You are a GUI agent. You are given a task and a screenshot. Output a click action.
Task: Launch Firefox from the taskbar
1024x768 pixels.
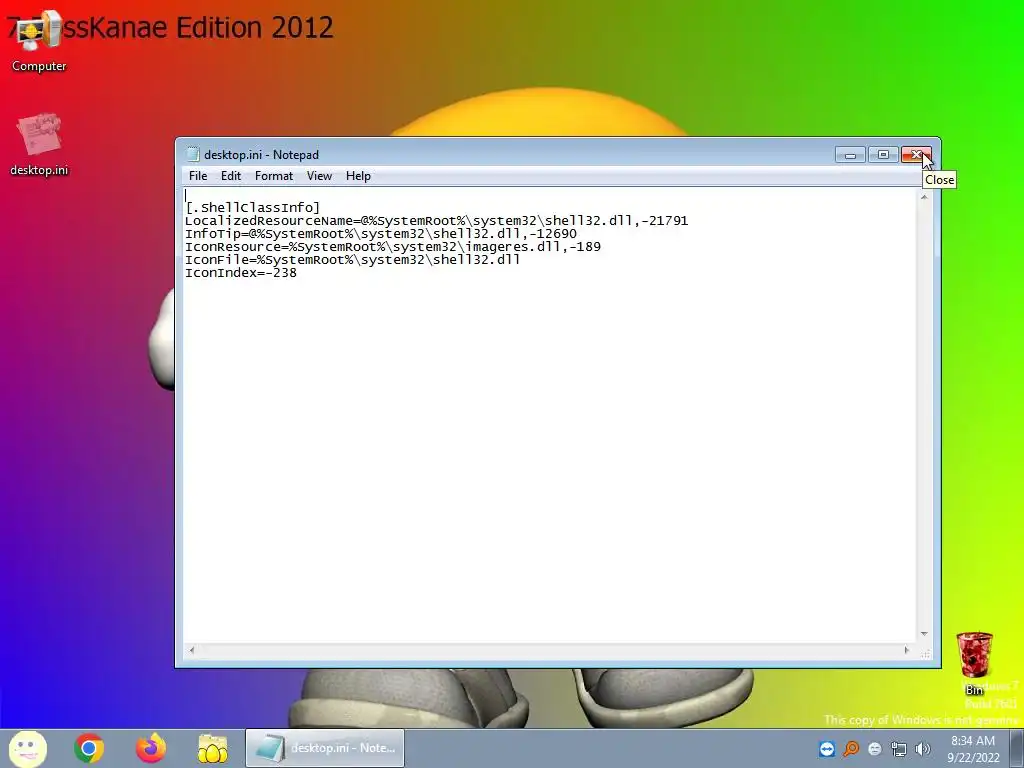click(x=151, y=748)
